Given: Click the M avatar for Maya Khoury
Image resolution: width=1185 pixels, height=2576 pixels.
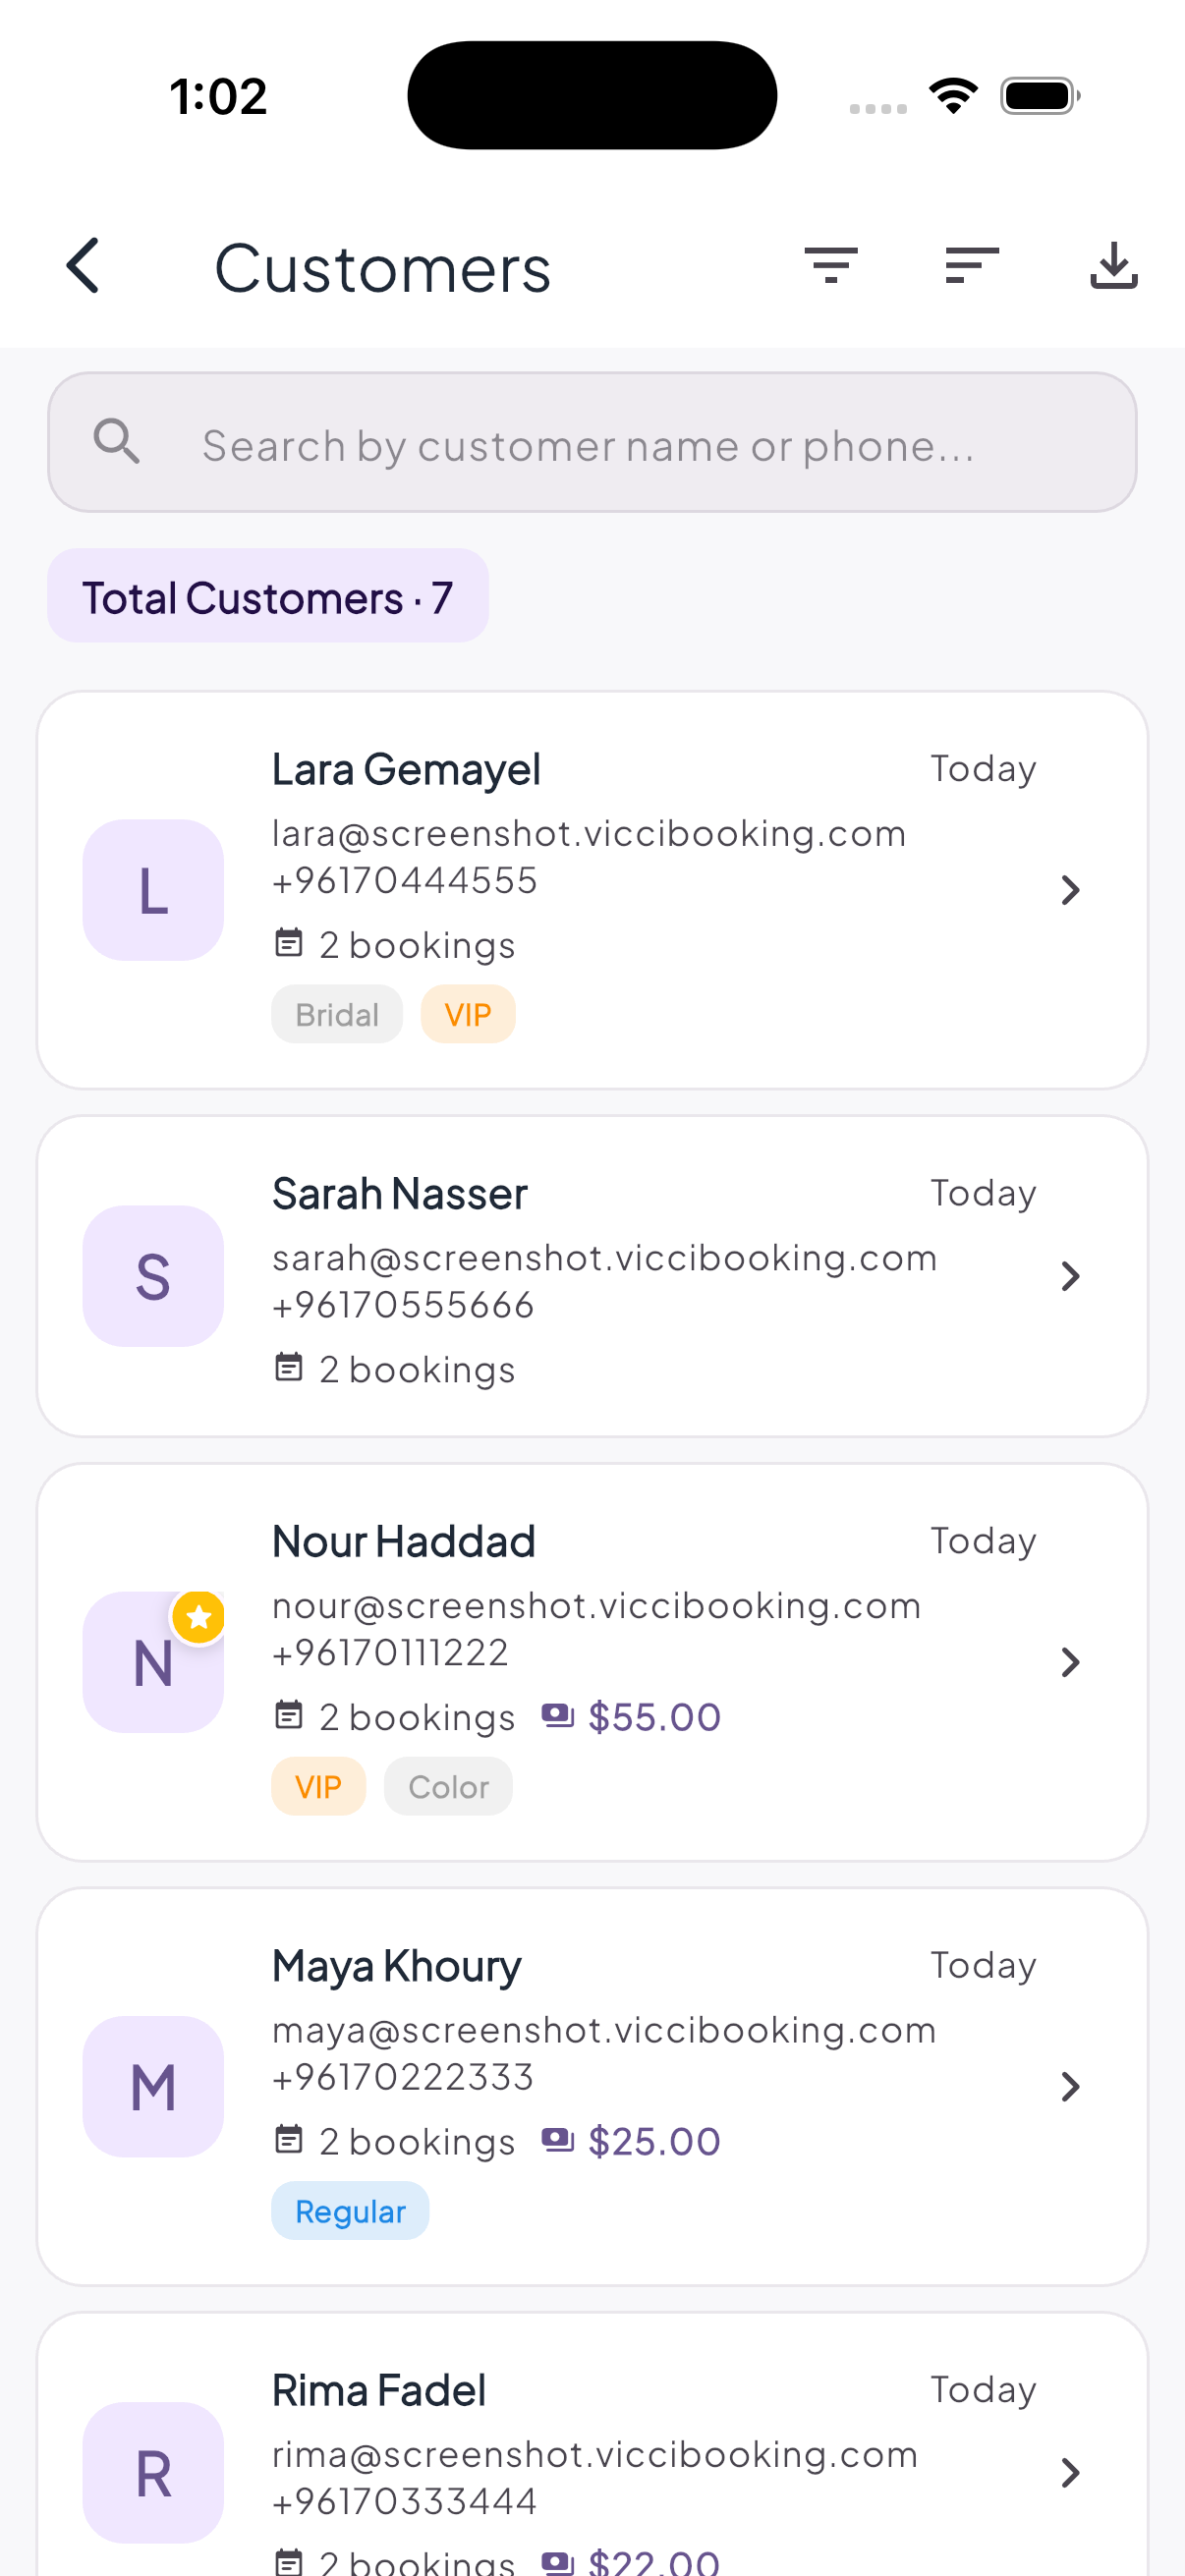Looking at the screenshot, I should 153,2086.
